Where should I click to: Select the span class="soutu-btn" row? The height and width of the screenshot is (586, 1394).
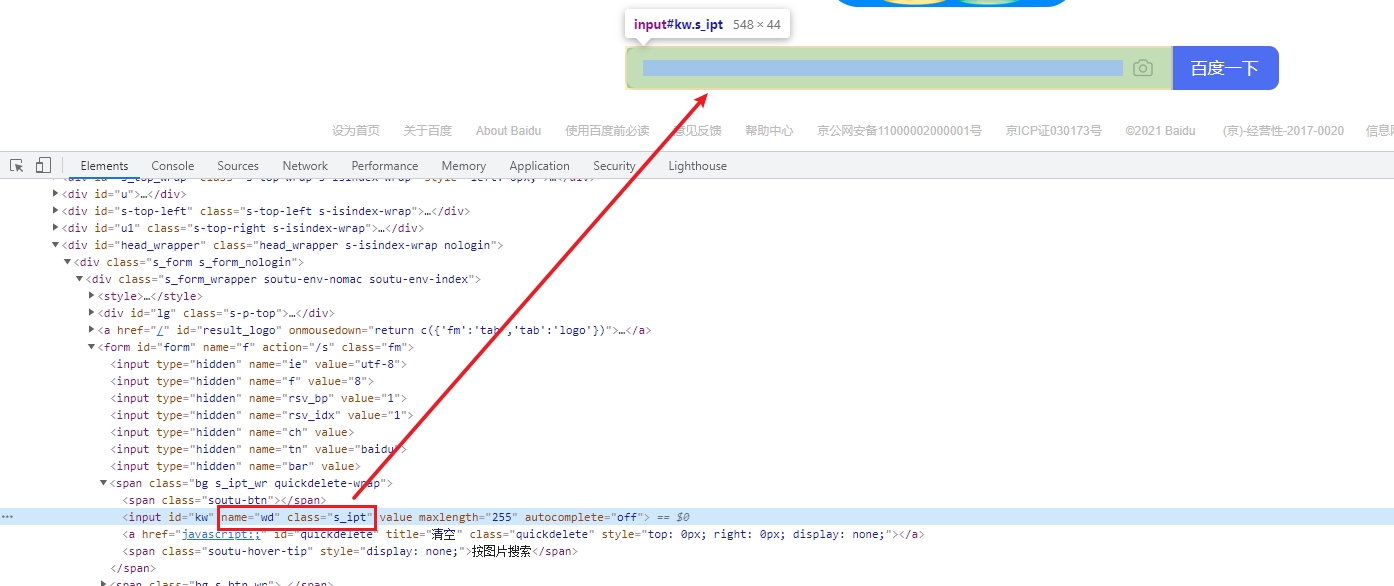click(225, 500)
